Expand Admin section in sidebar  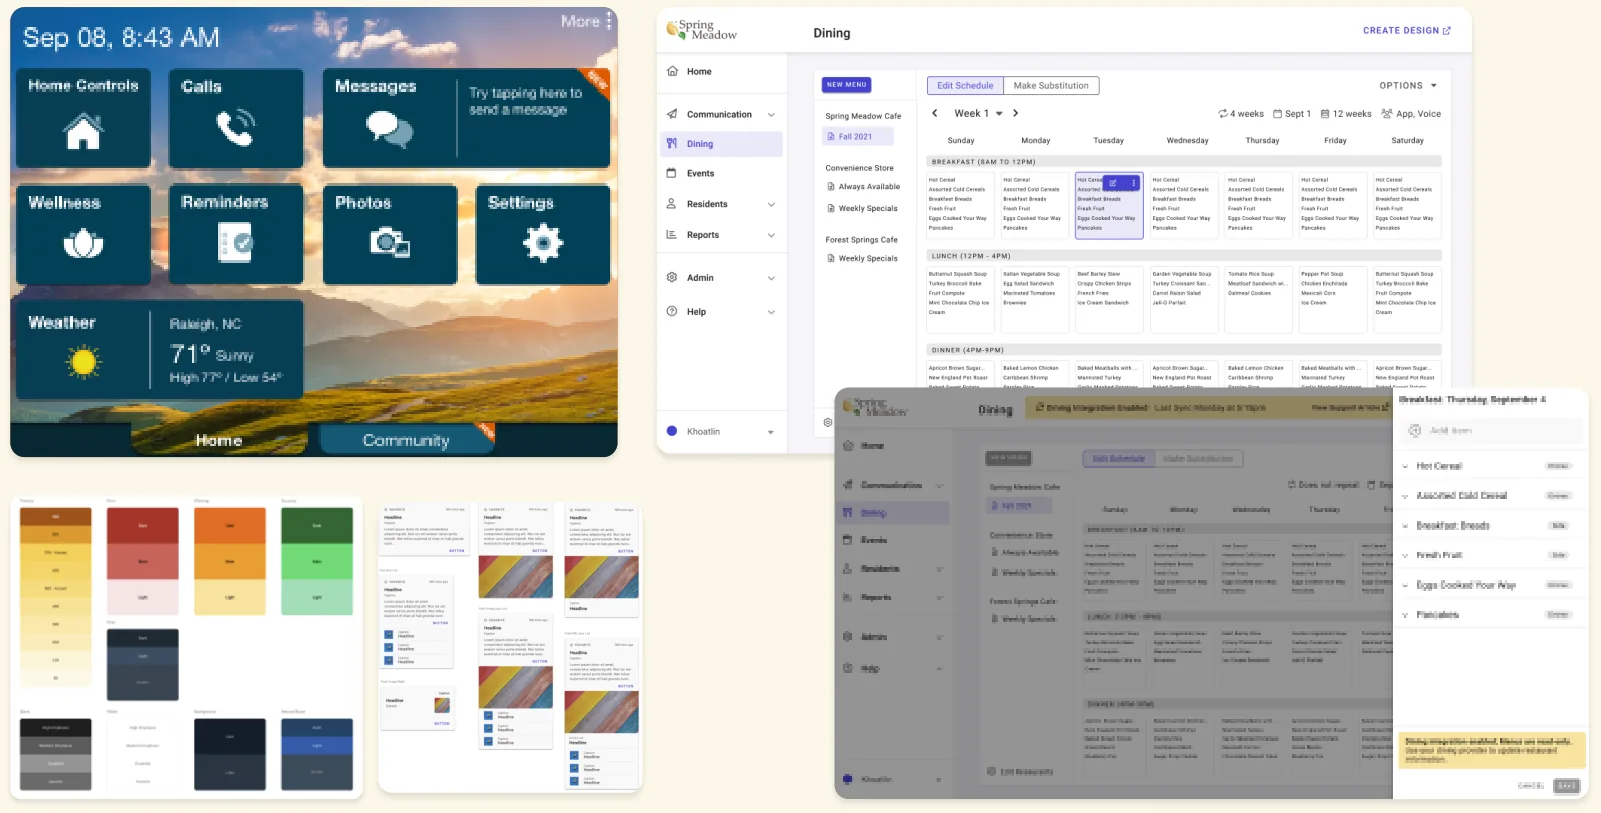click(x=771, y=278)
